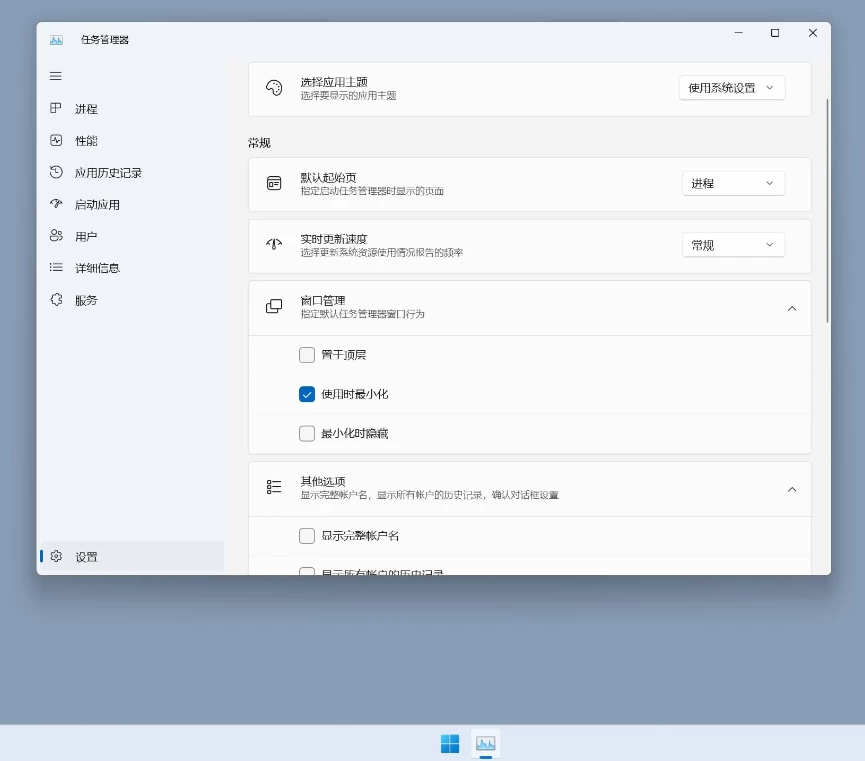Tick the 显示完整帐户名 checkbox
Image resolution: width=865 pixels, height=761 pixels.
coord(307,535)
